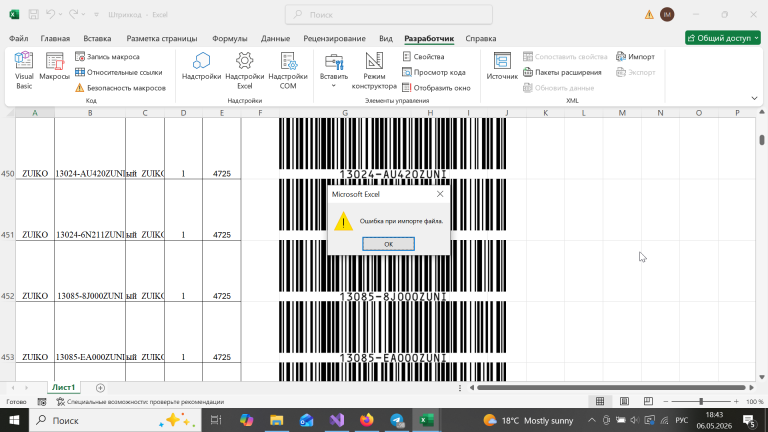The height and width of the screenshot is (432, 768).
Task: Click the warning triangle in the title bar
Action: click(x=649, y=15)
